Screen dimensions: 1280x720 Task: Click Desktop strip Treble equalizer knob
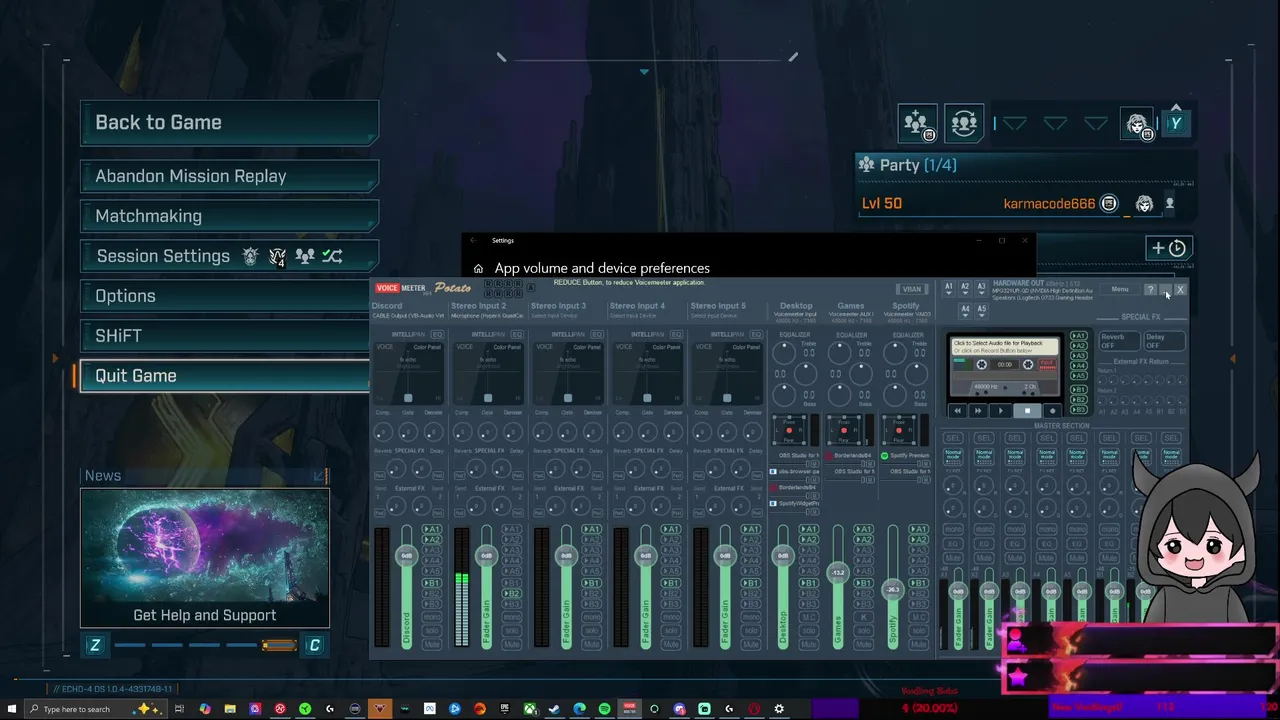(x=786, y=352)
